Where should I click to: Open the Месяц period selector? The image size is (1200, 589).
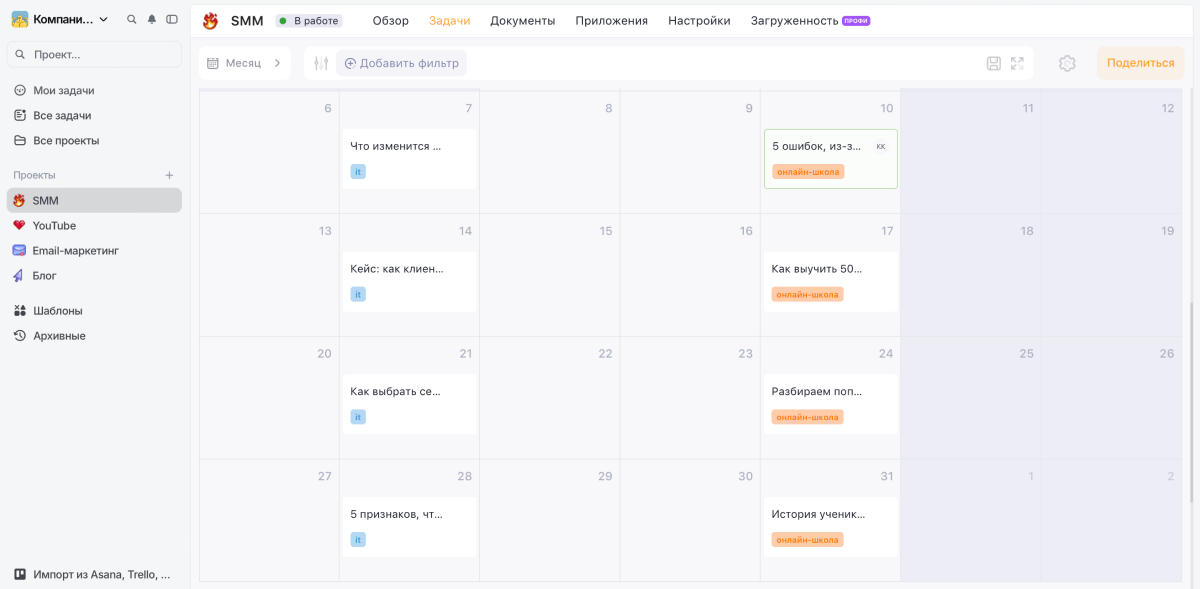point(244,63)
